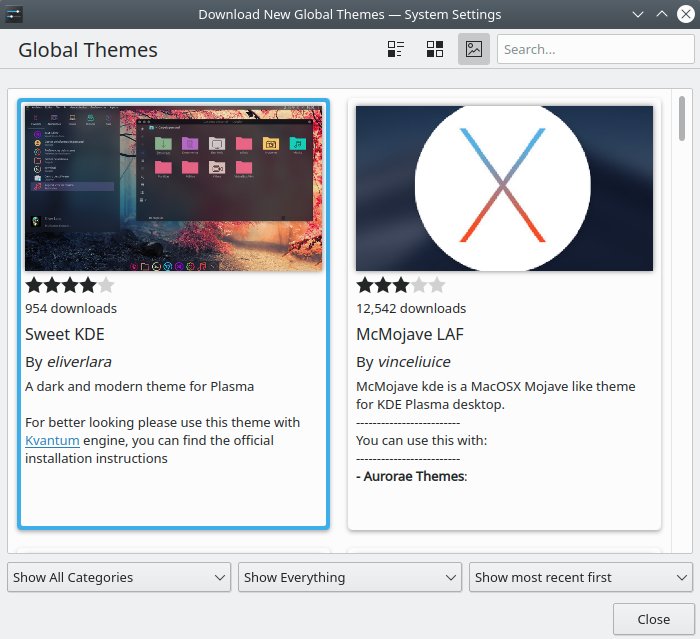
Task: Click the Close button
Action: click(x=654, y=619)
